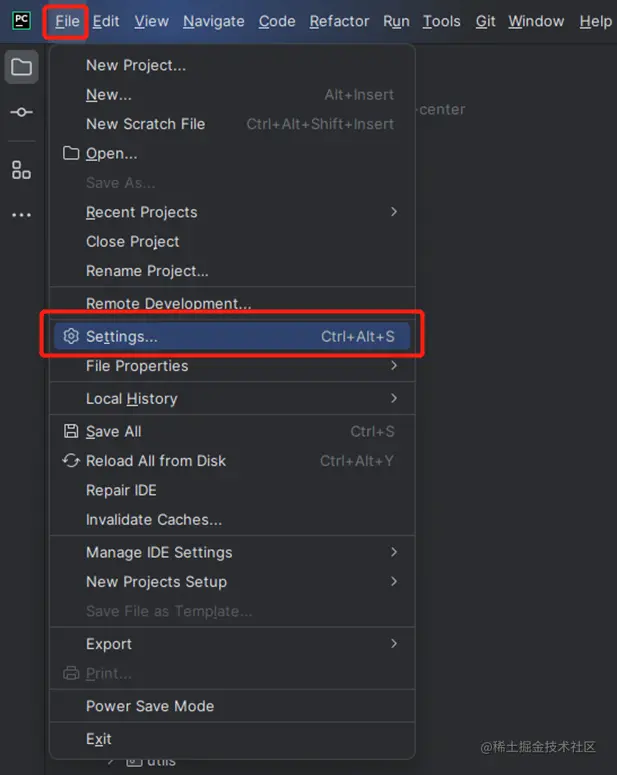
Task: Click the Save All disk icon
Action: point(71,431)
